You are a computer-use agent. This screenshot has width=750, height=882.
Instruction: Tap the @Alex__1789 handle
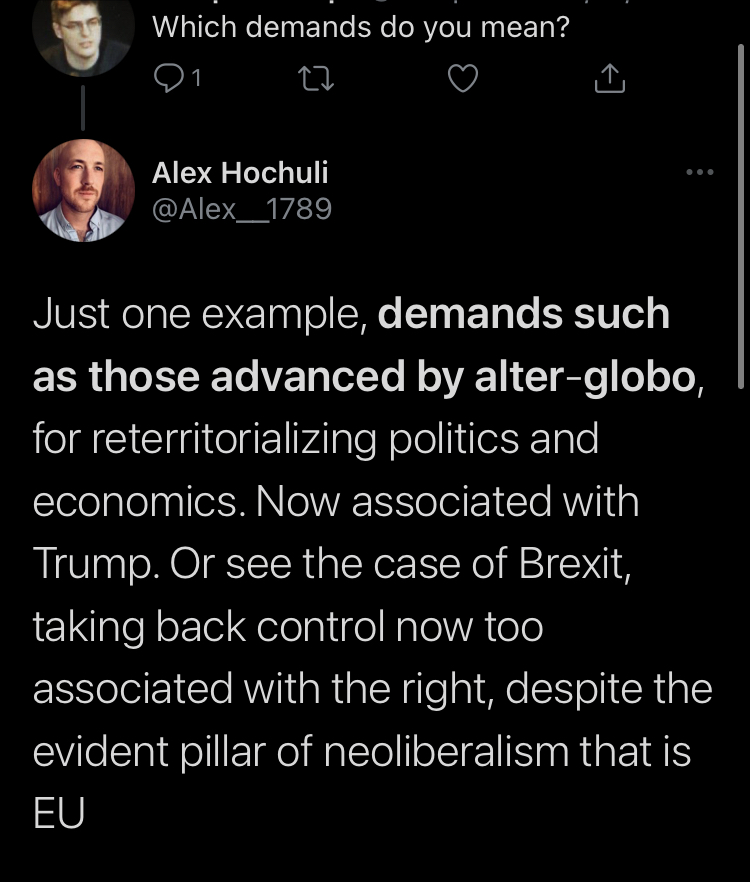coord(241,209)
